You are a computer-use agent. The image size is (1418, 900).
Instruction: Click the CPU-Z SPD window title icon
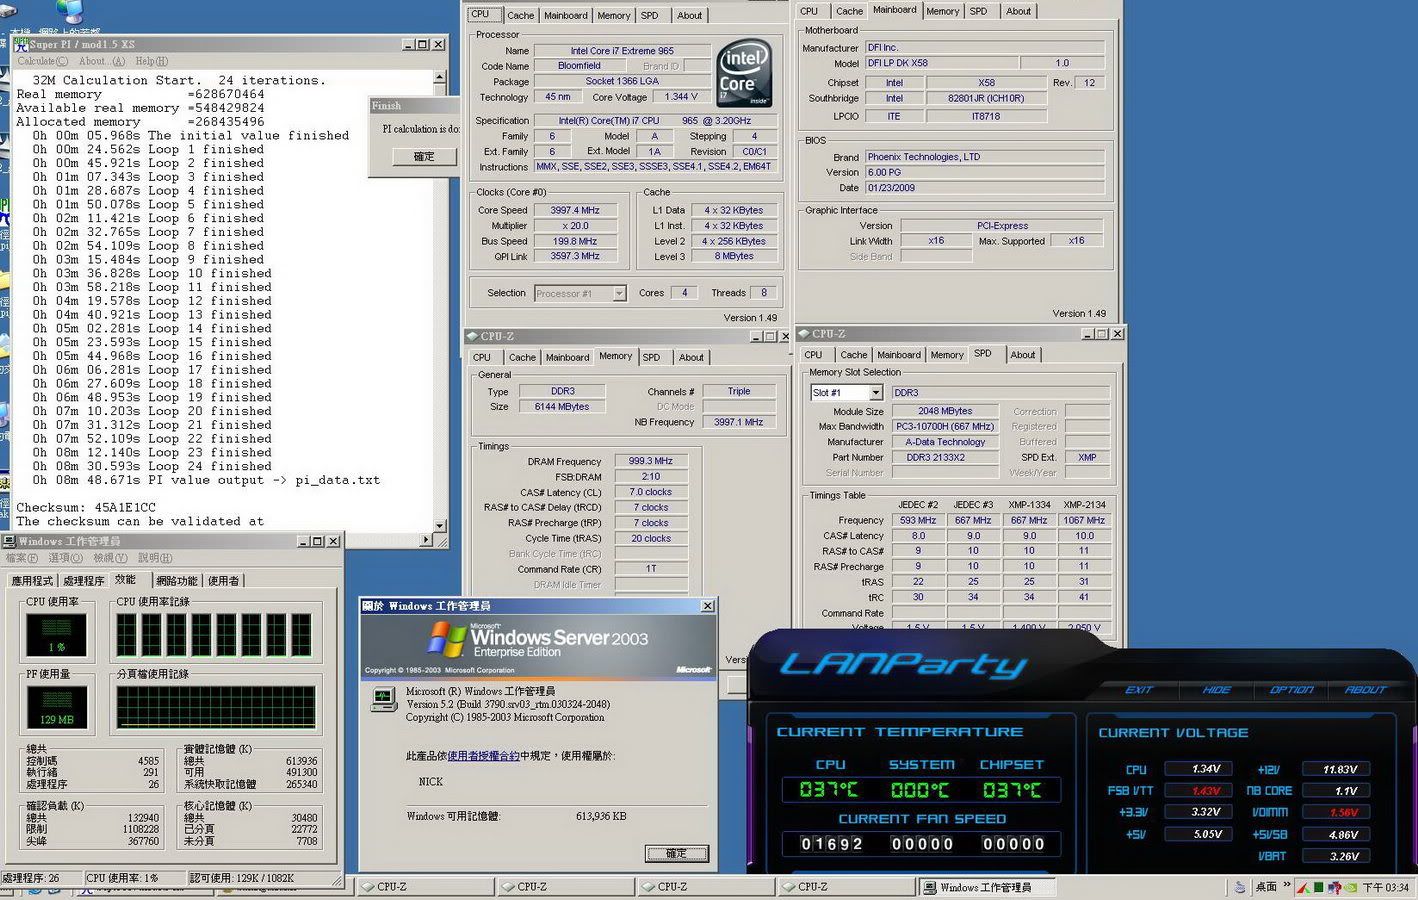click(x=803, y=334)
